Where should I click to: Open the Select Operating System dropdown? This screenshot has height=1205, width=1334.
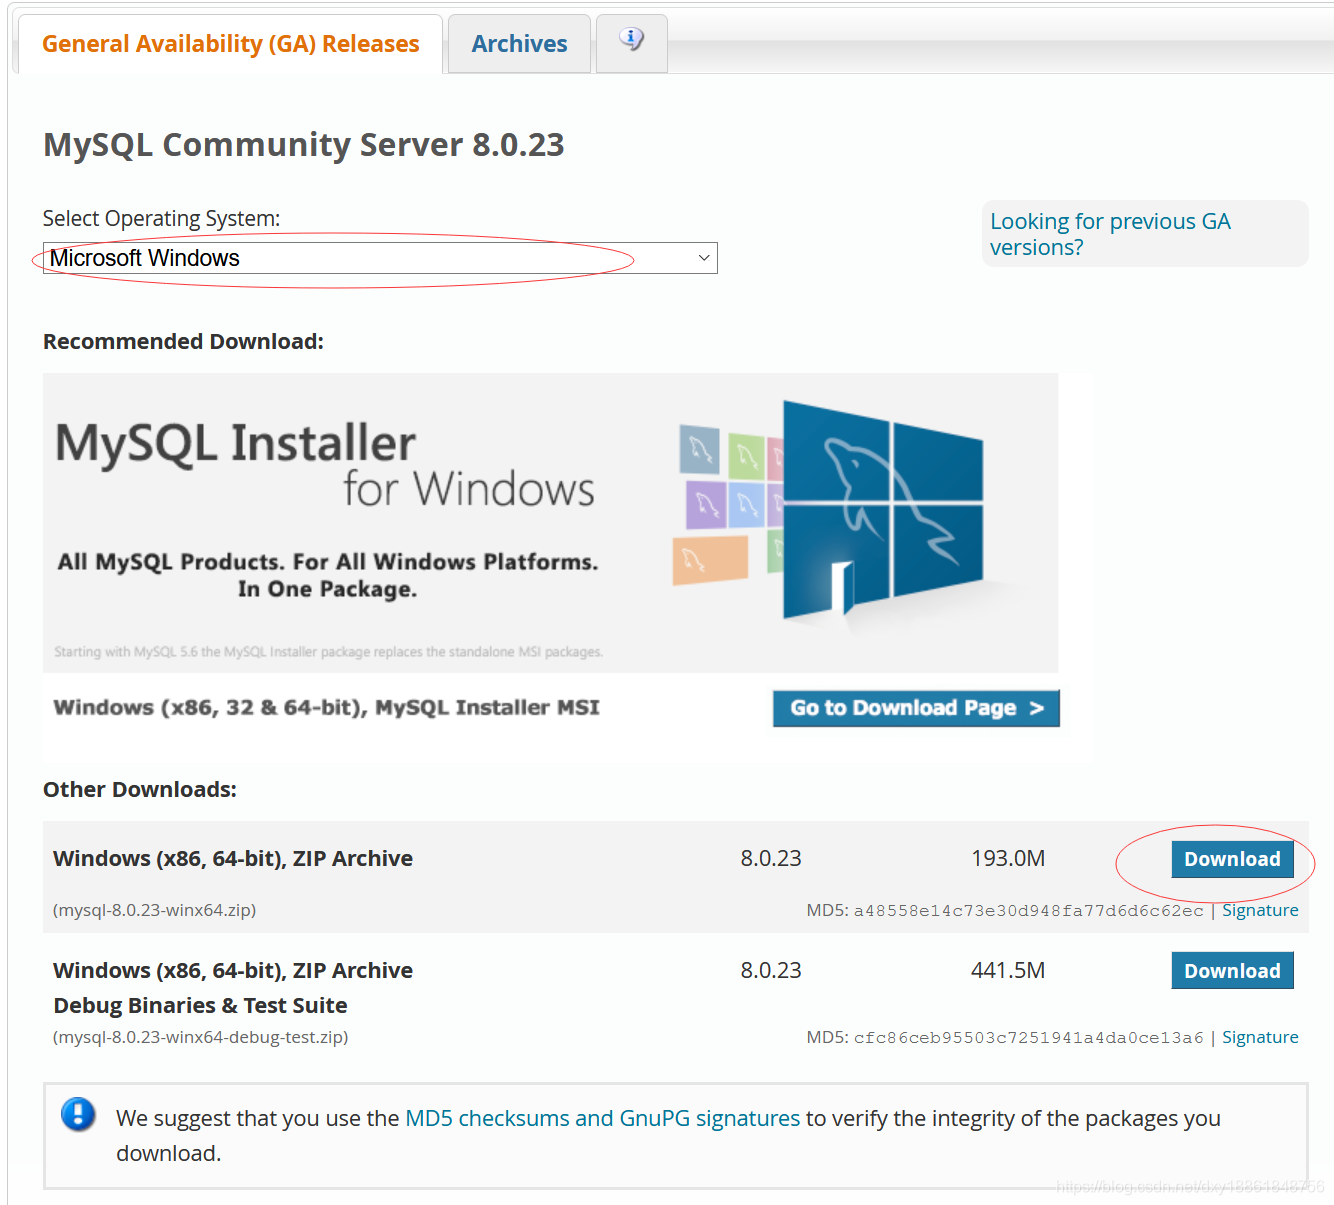[x=380, y=258]
